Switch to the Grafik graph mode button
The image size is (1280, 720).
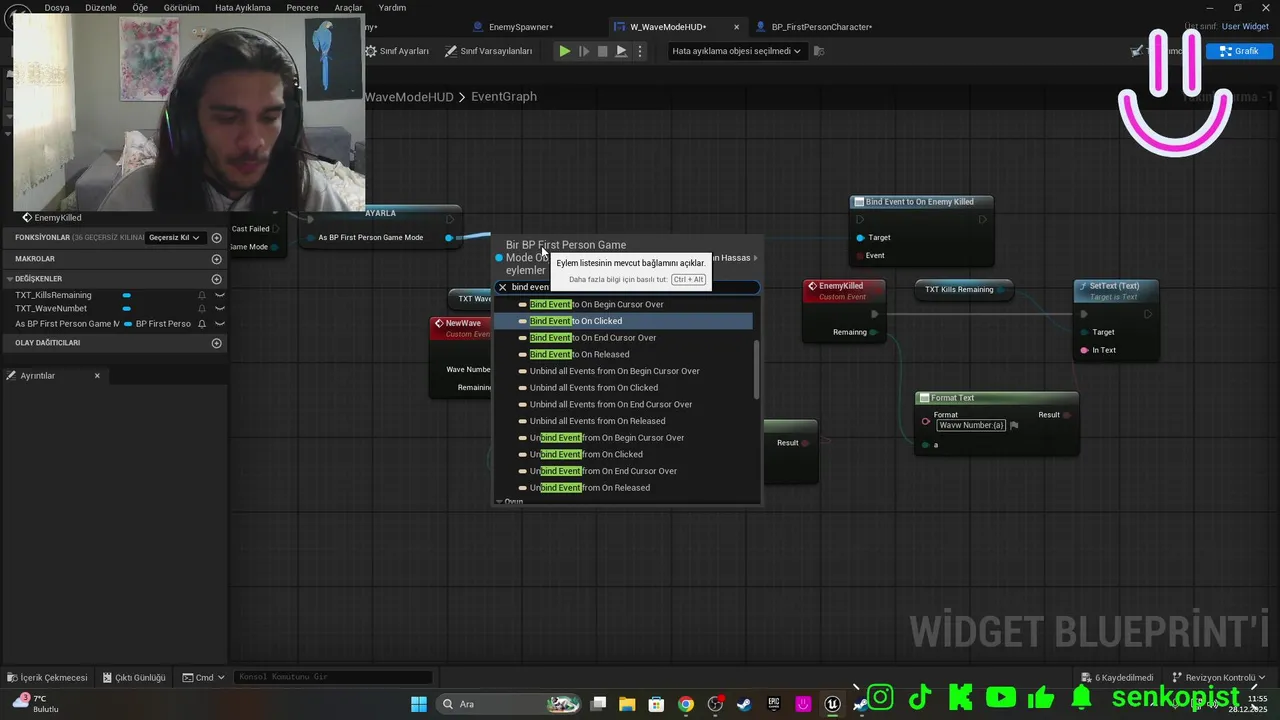[x=1239, y=51]
